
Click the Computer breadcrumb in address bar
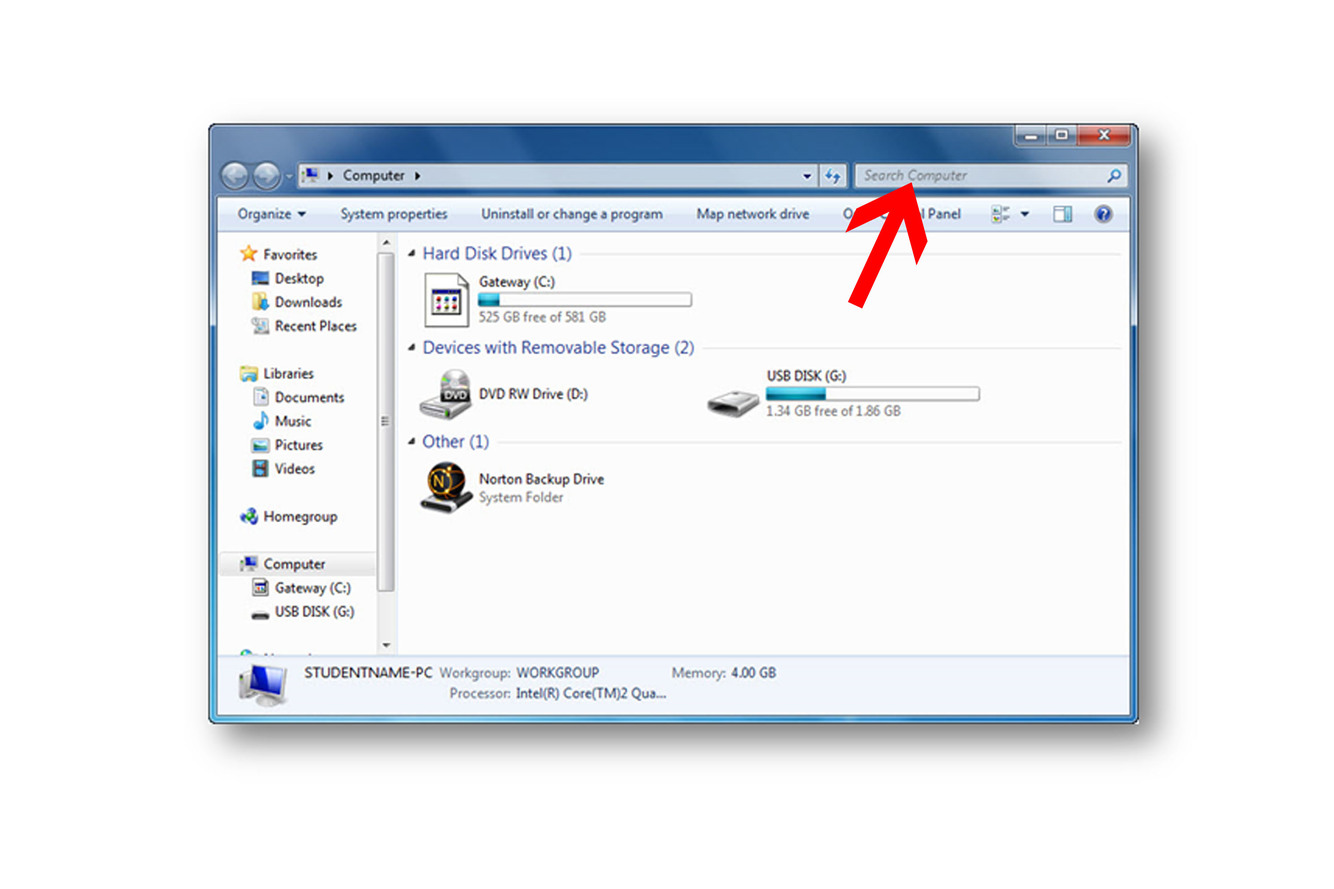click(x=374, y=176)
